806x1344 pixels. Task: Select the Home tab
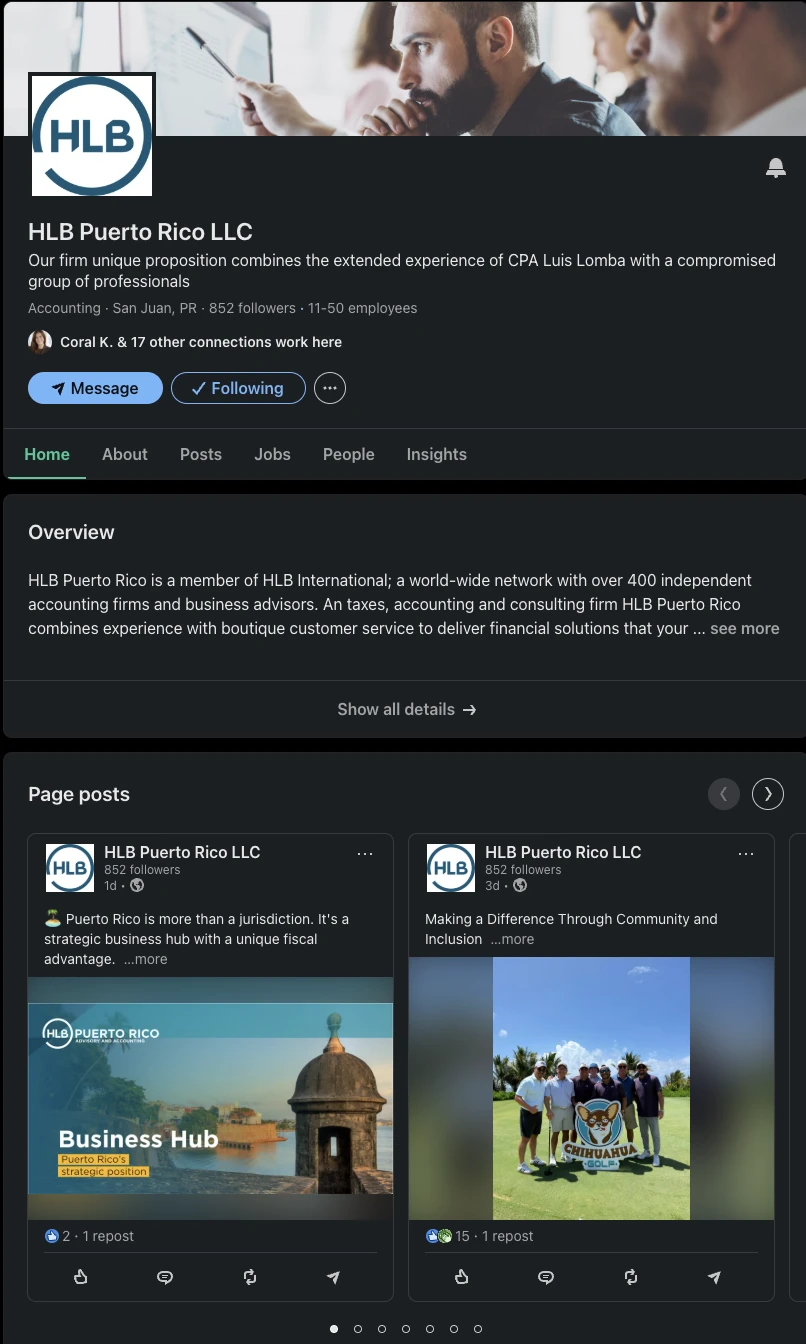[x=47, y=454]
